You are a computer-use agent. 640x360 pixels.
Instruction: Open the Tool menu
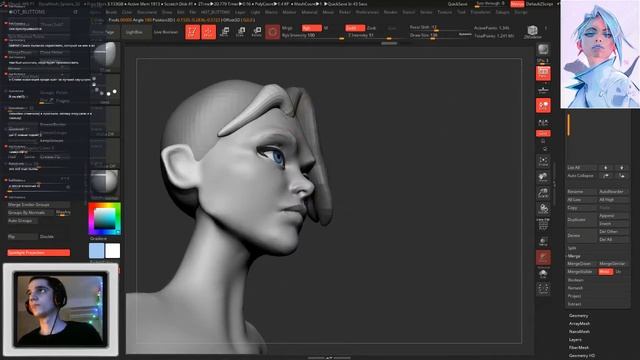[461, 12]
